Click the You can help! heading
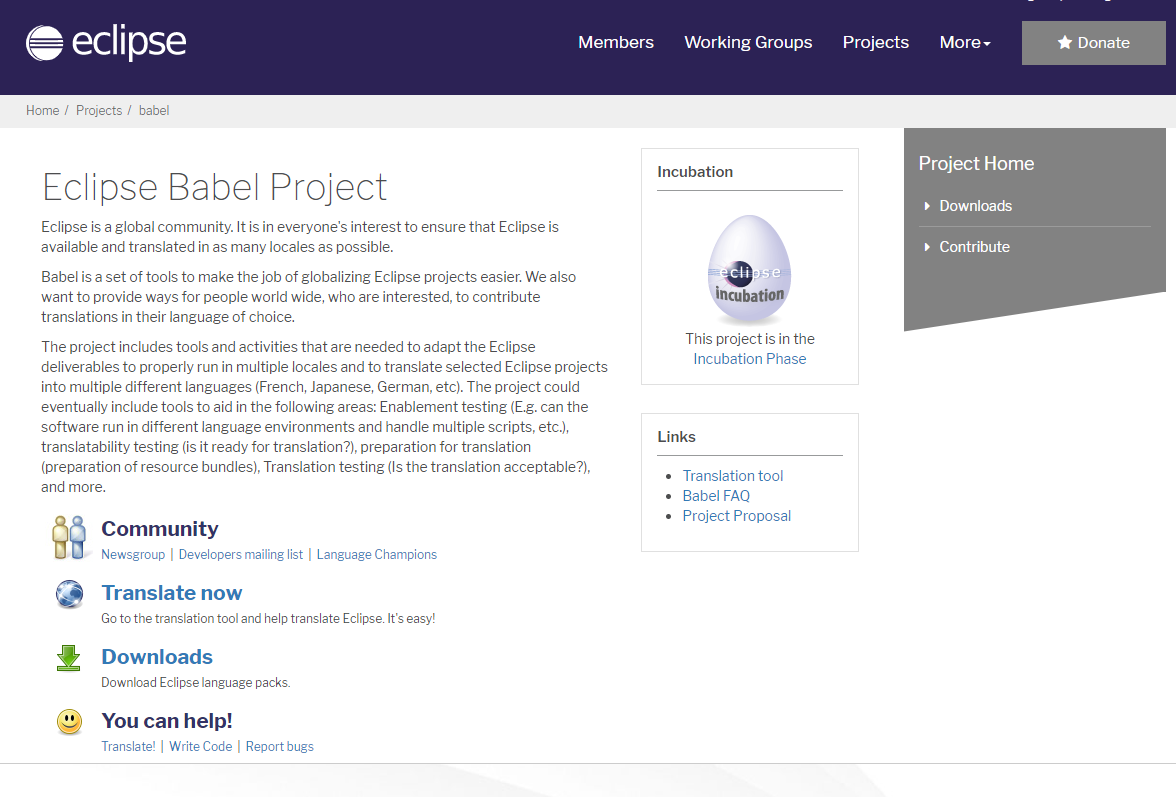 tap(166, 721)
